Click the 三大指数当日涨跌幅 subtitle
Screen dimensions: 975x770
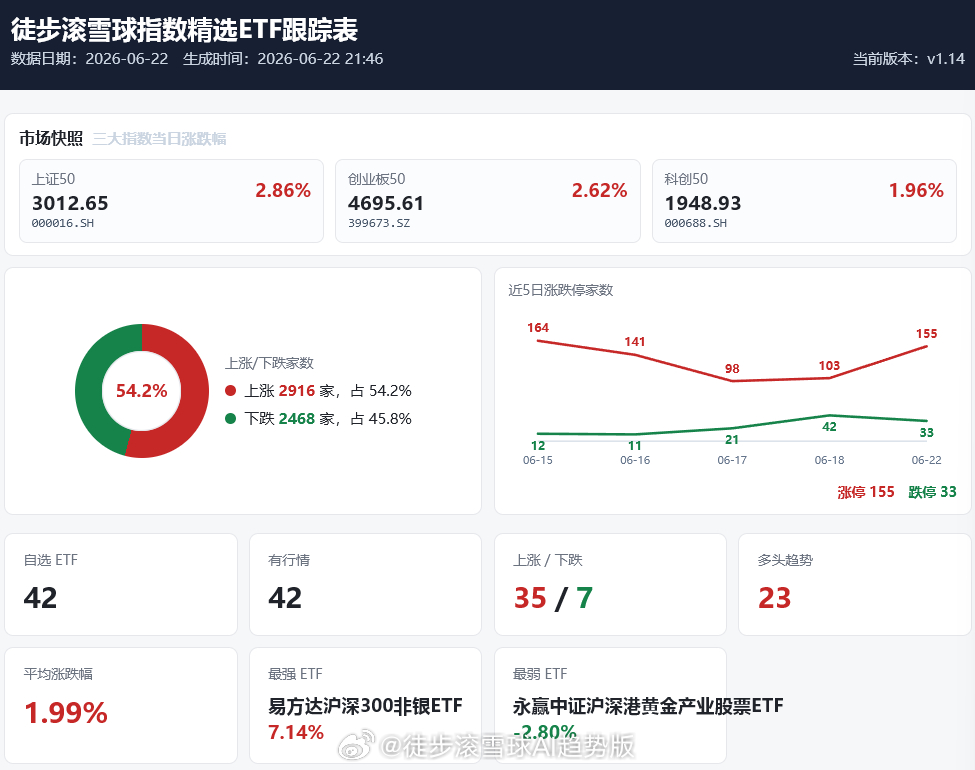coord(159,138)
